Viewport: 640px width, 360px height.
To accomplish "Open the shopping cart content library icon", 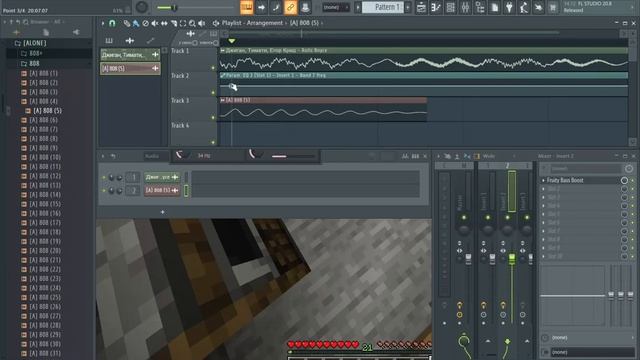I will coord(553,7).
